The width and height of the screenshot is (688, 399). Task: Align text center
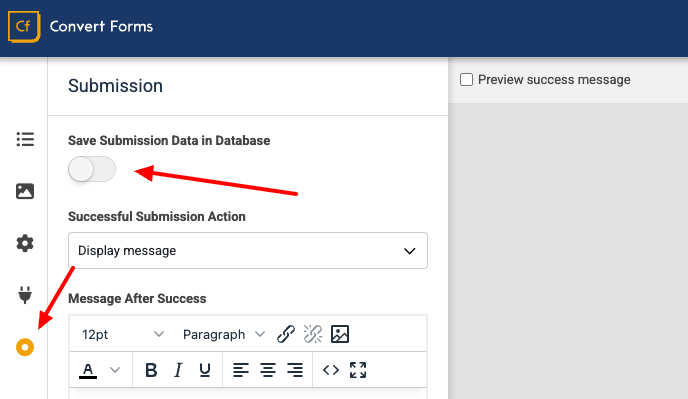coord(268,370)
